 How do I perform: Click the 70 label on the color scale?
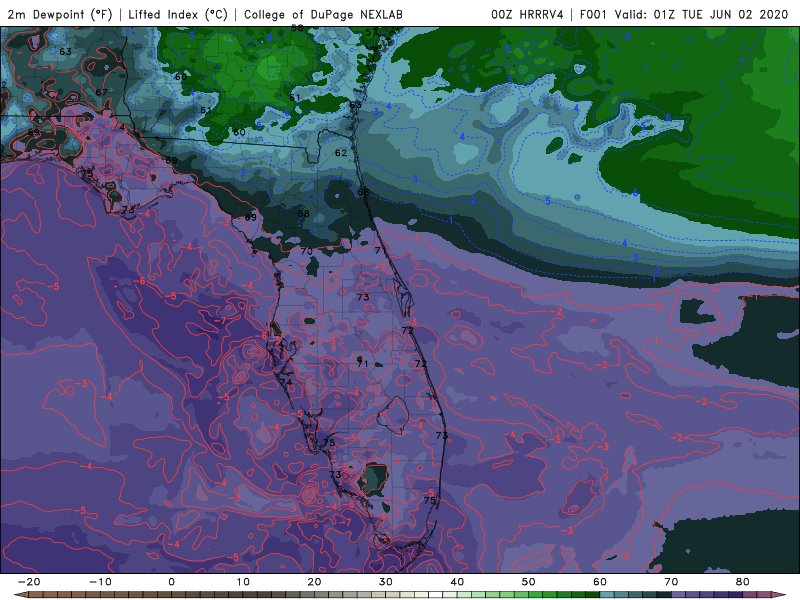pos(671,582)
